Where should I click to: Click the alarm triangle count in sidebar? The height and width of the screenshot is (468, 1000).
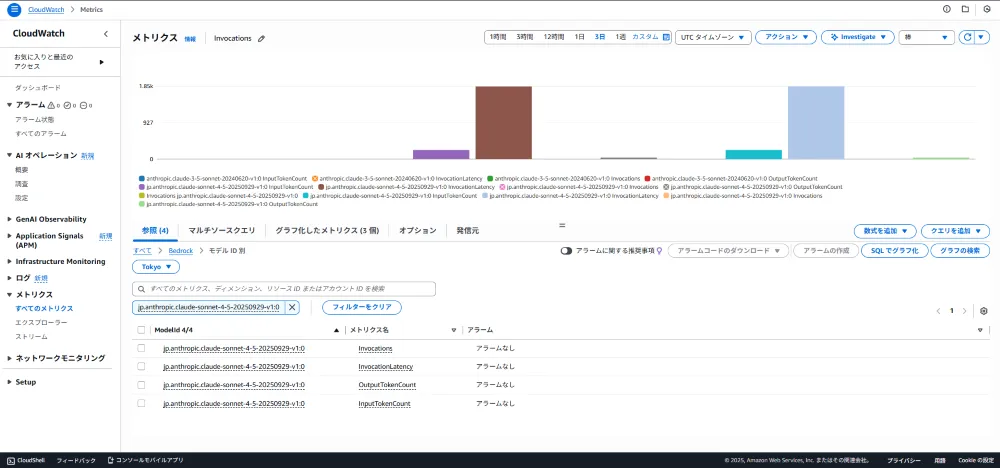54,105
